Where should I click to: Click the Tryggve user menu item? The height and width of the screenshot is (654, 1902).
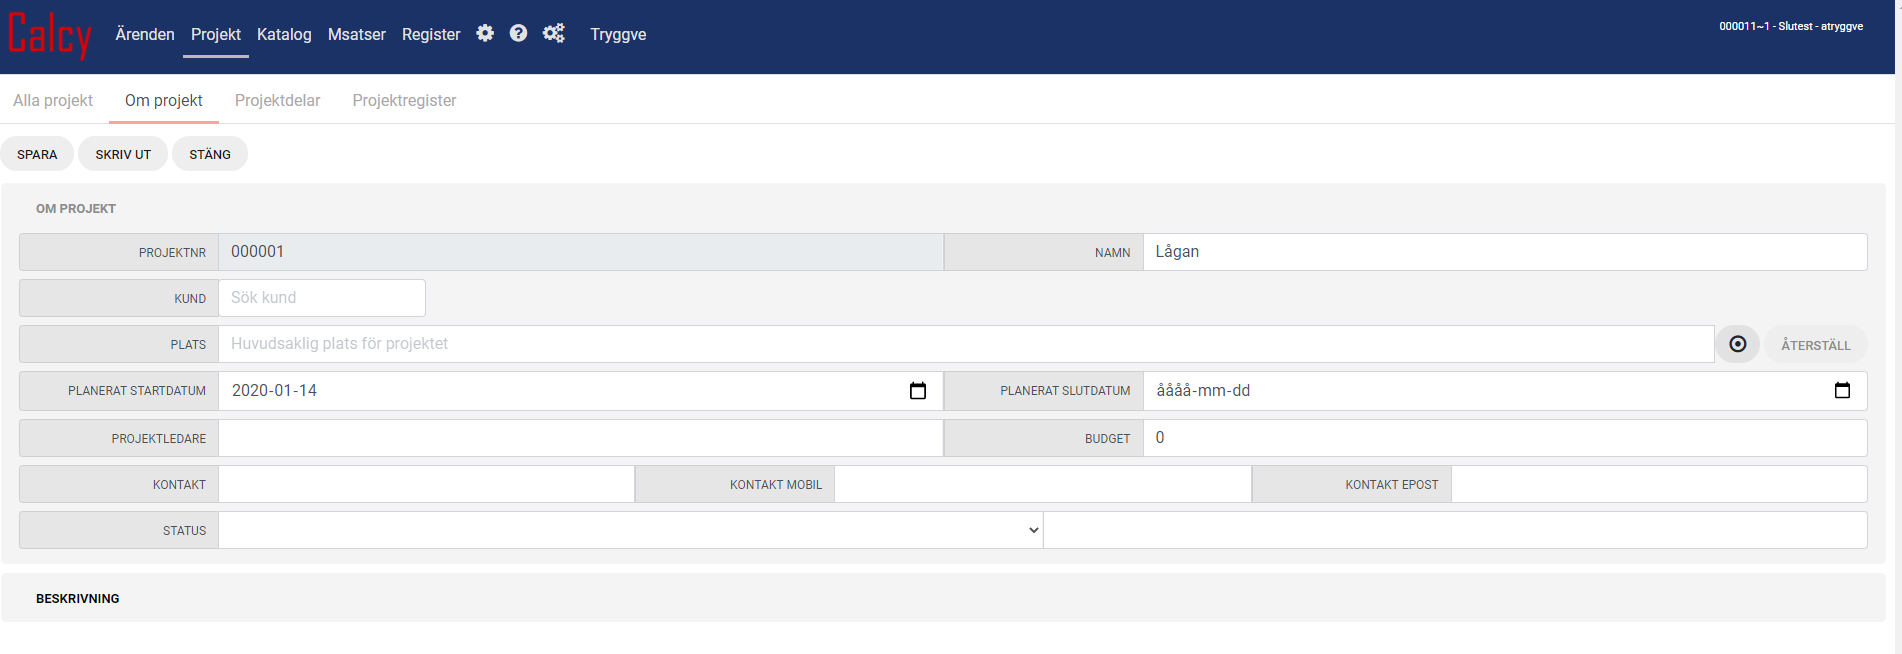618,34
